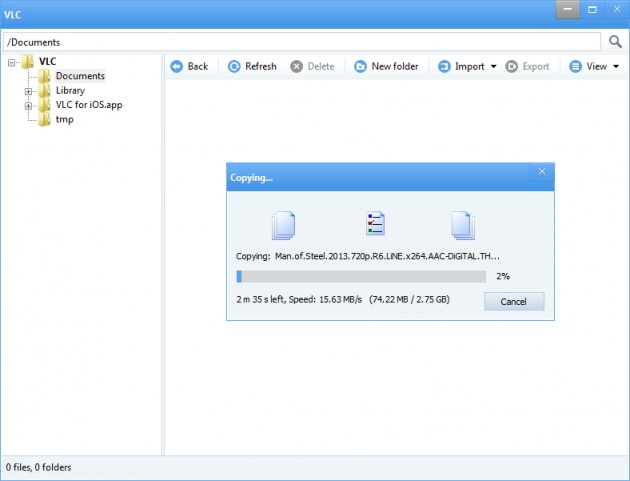Viewport: 630px width, 481px height.
Task: Click the Import arrow icon
Action: click(444, 66)
